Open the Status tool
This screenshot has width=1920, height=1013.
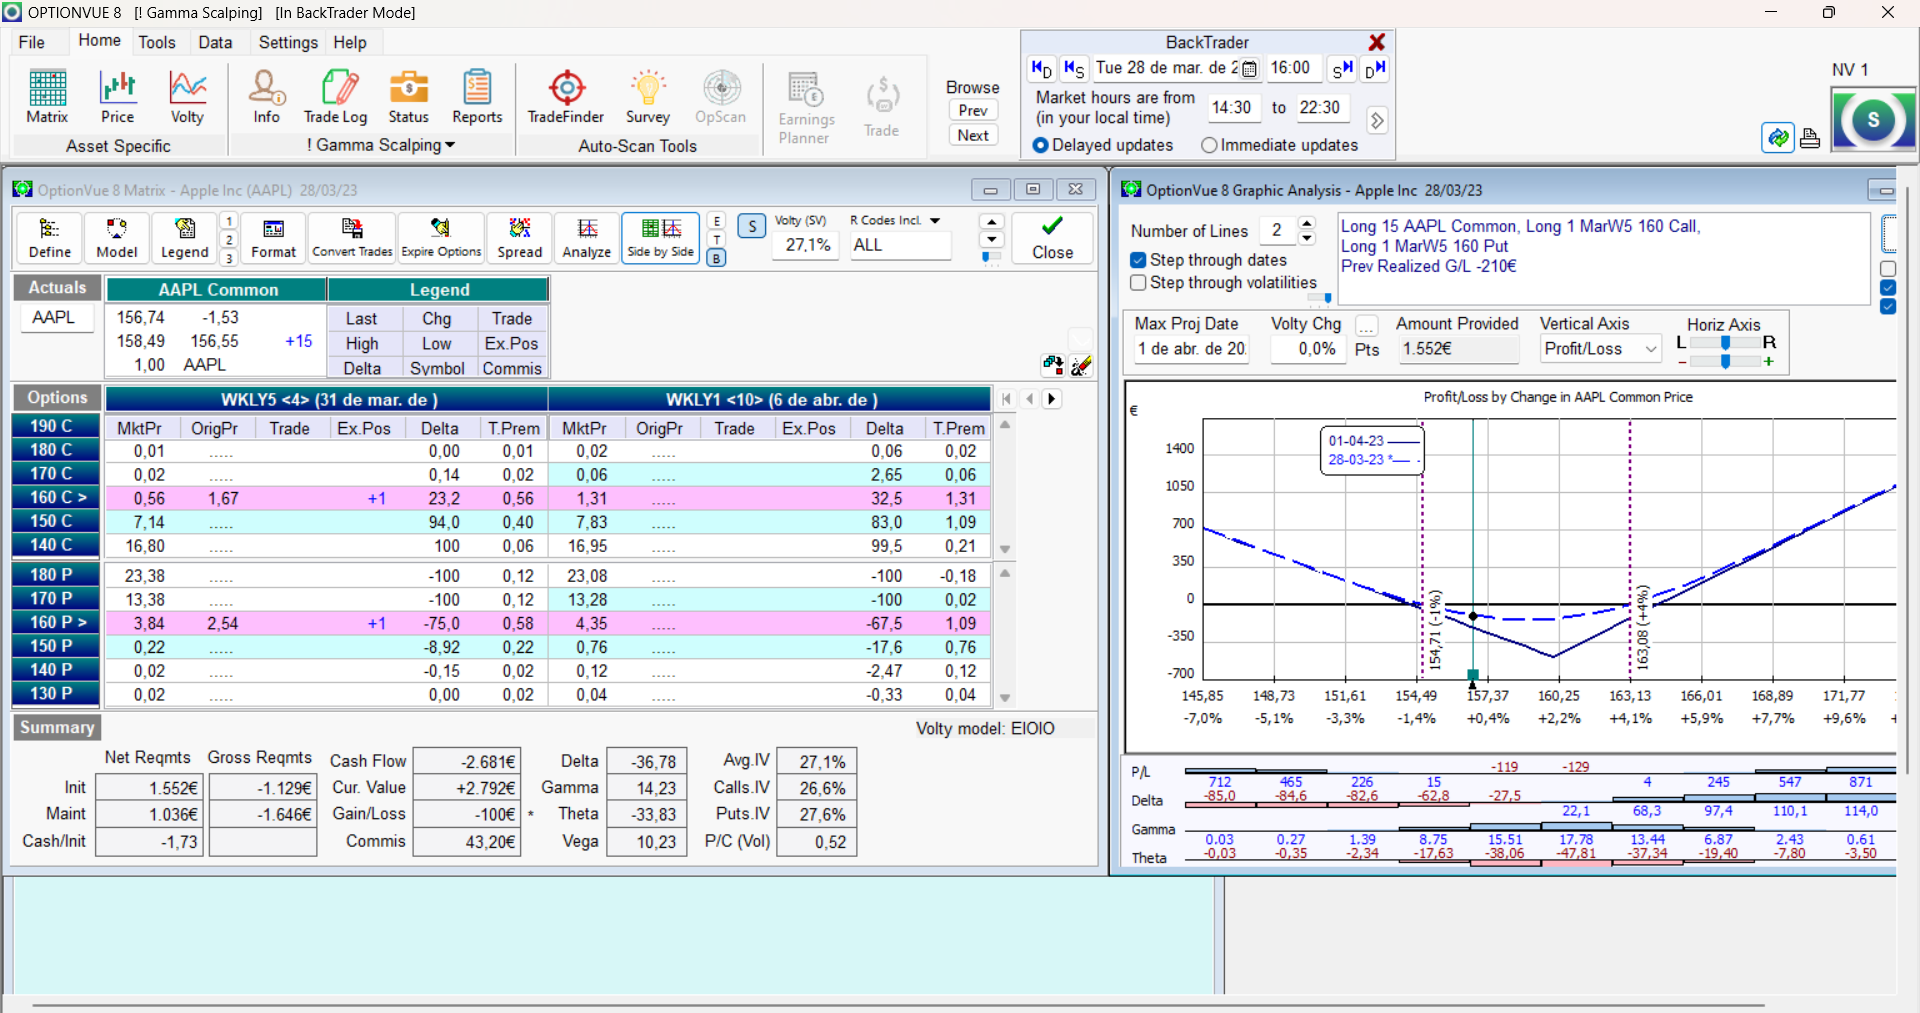[x=408, y=97]
